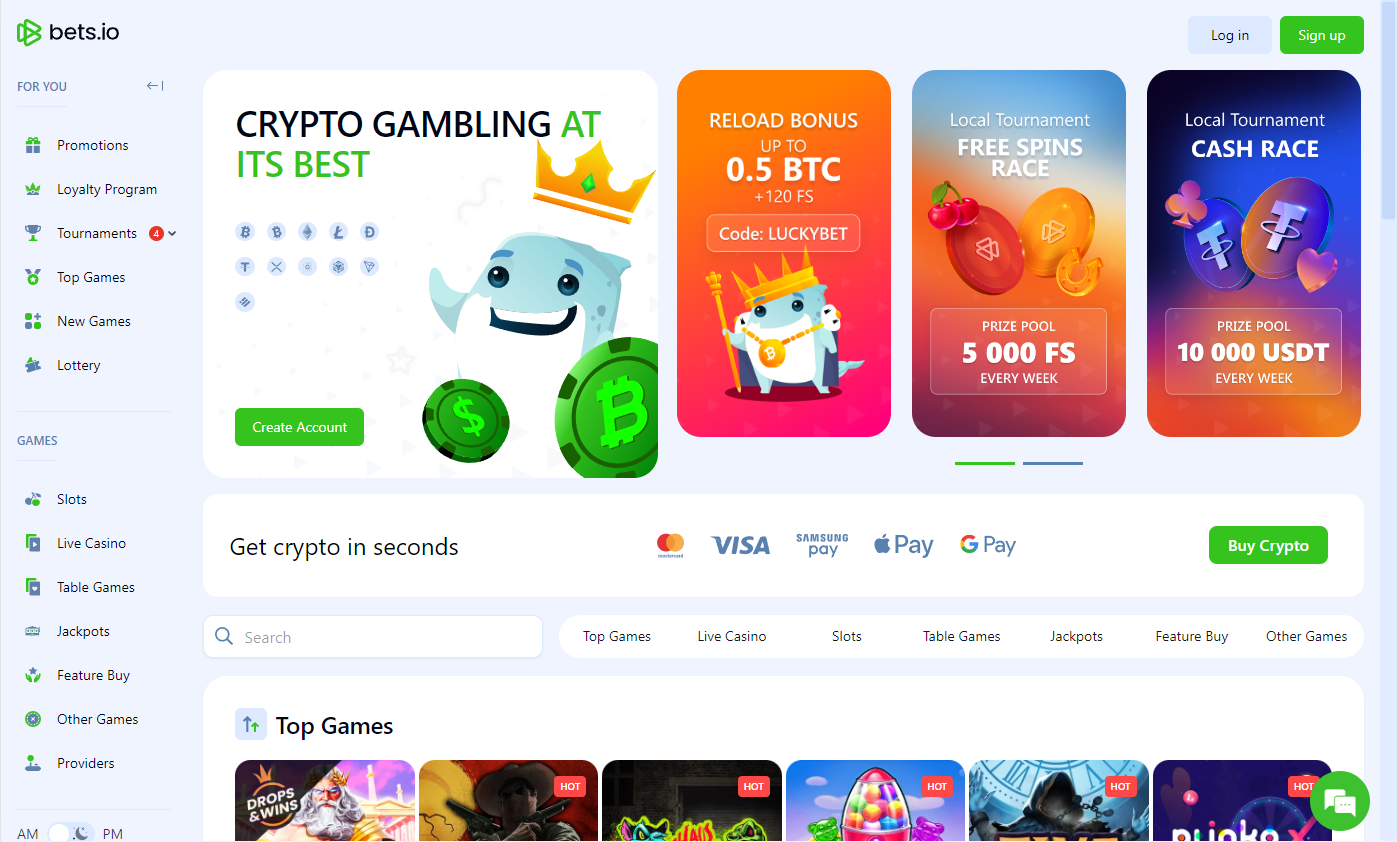Click the game Search input field
Image resolution: width=1397 pixels, height=842 pixels.
click(373, 637)
